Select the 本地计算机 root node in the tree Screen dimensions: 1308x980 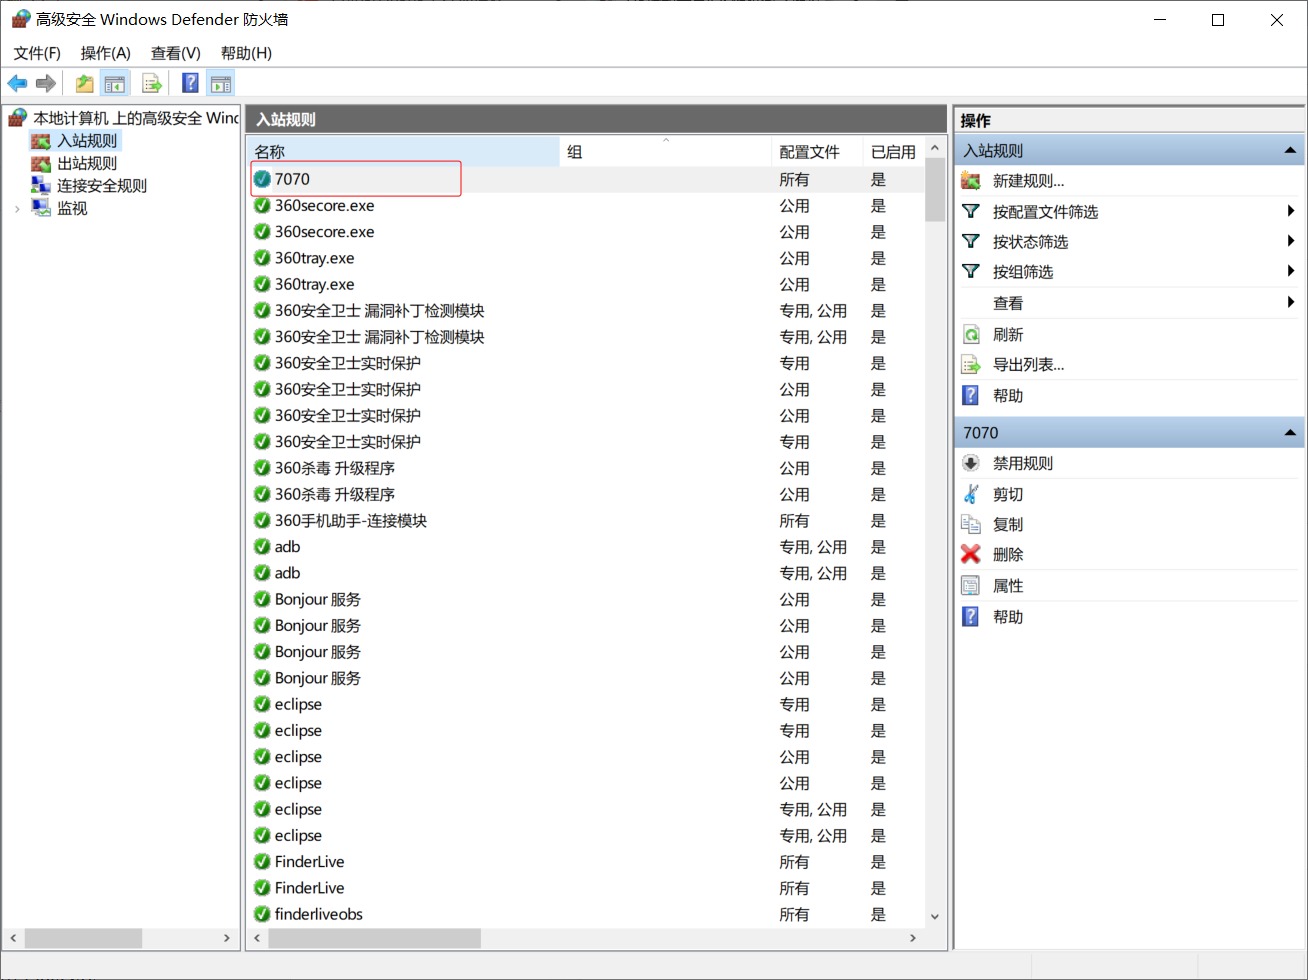click(135, 118)
